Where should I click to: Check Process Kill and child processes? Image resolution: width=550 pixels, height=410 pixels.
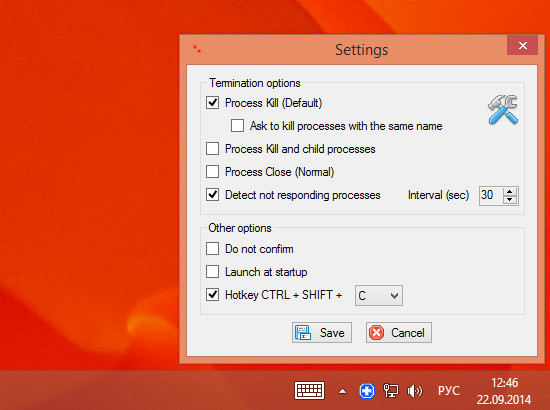(x=213, y=149)
